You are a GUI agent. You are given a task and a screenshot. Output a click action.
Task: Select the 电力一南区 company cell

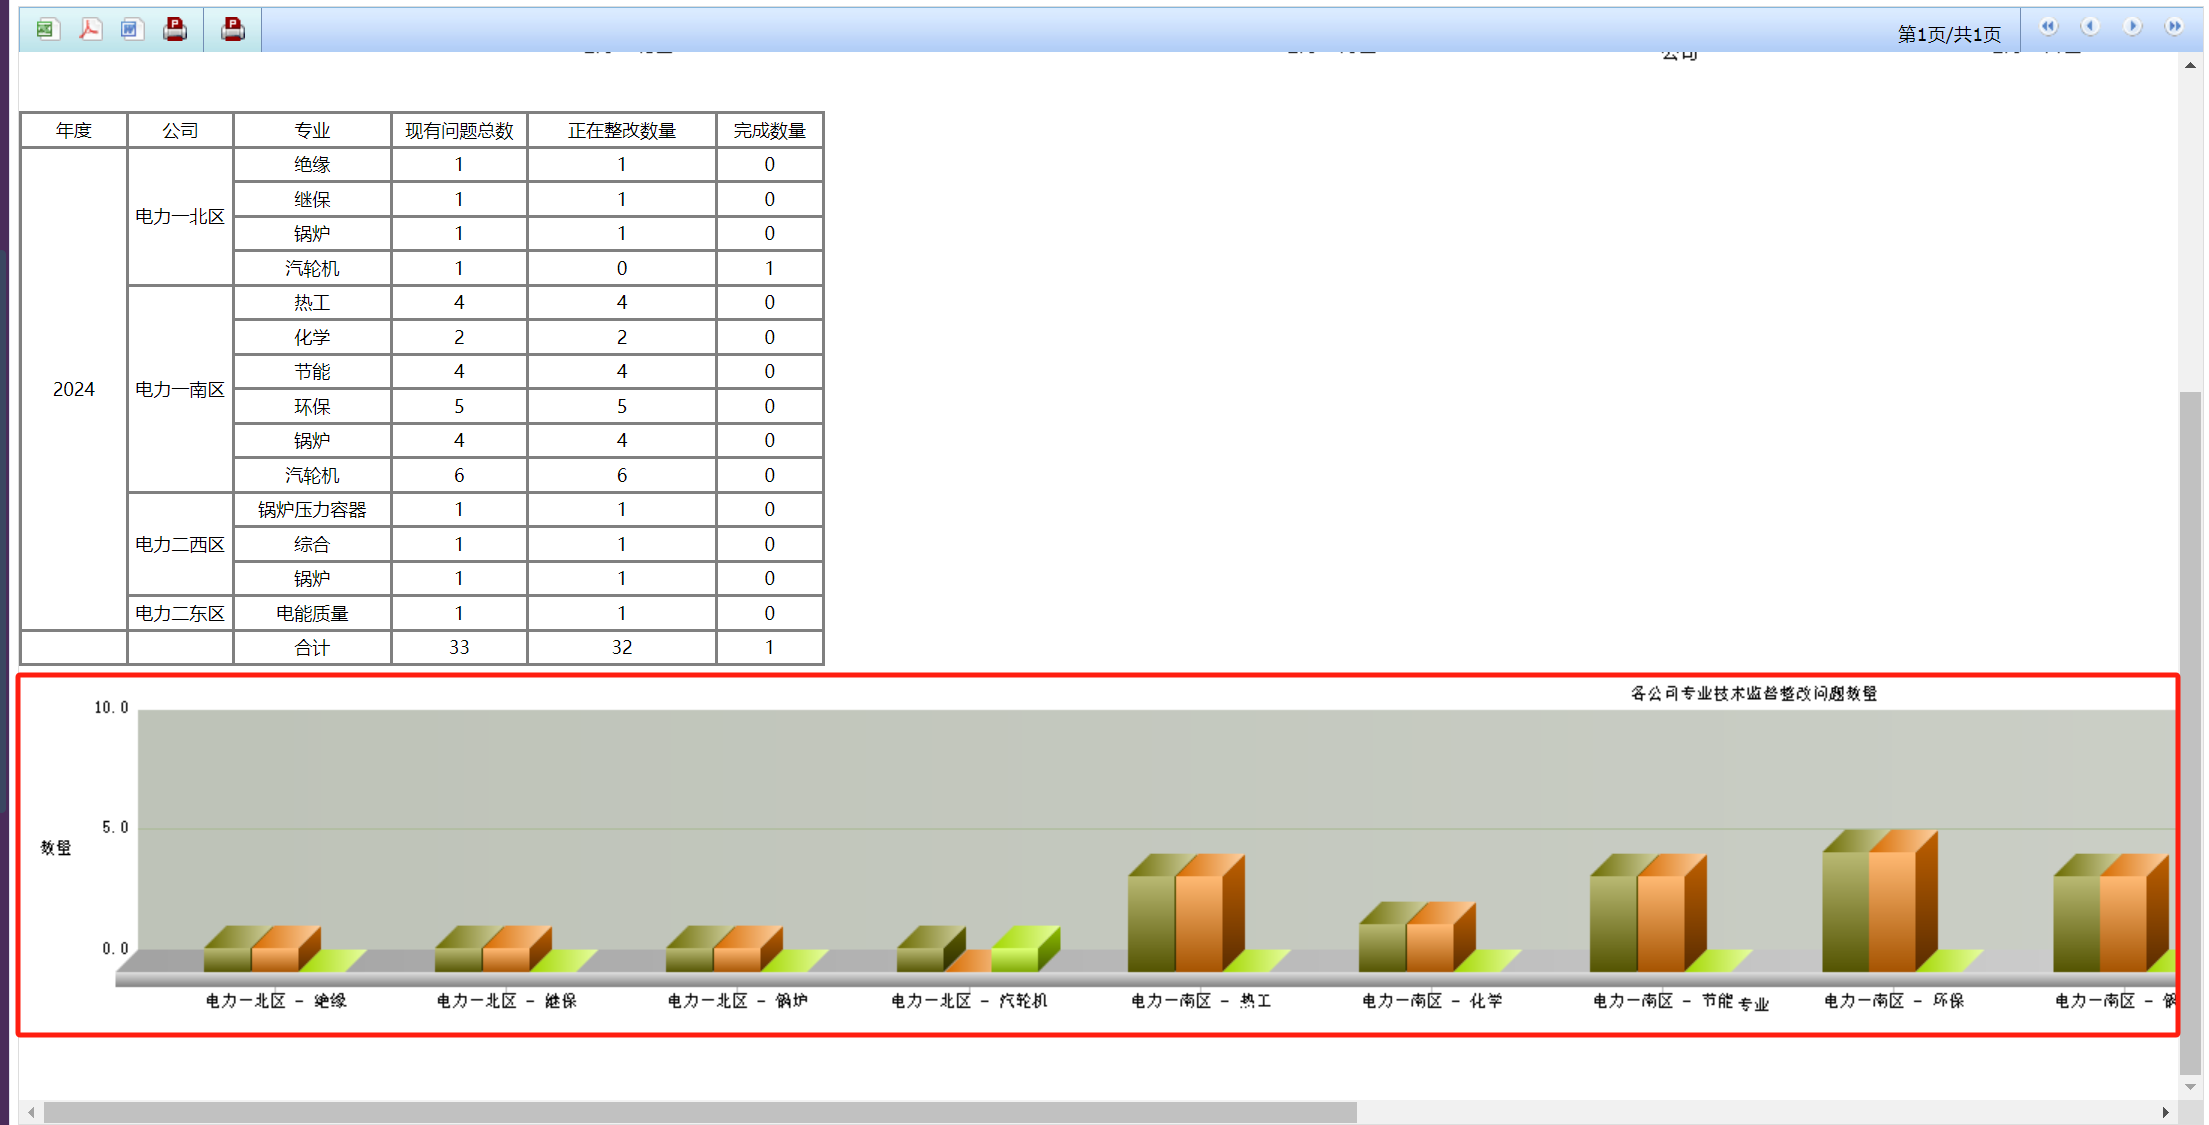180,389
